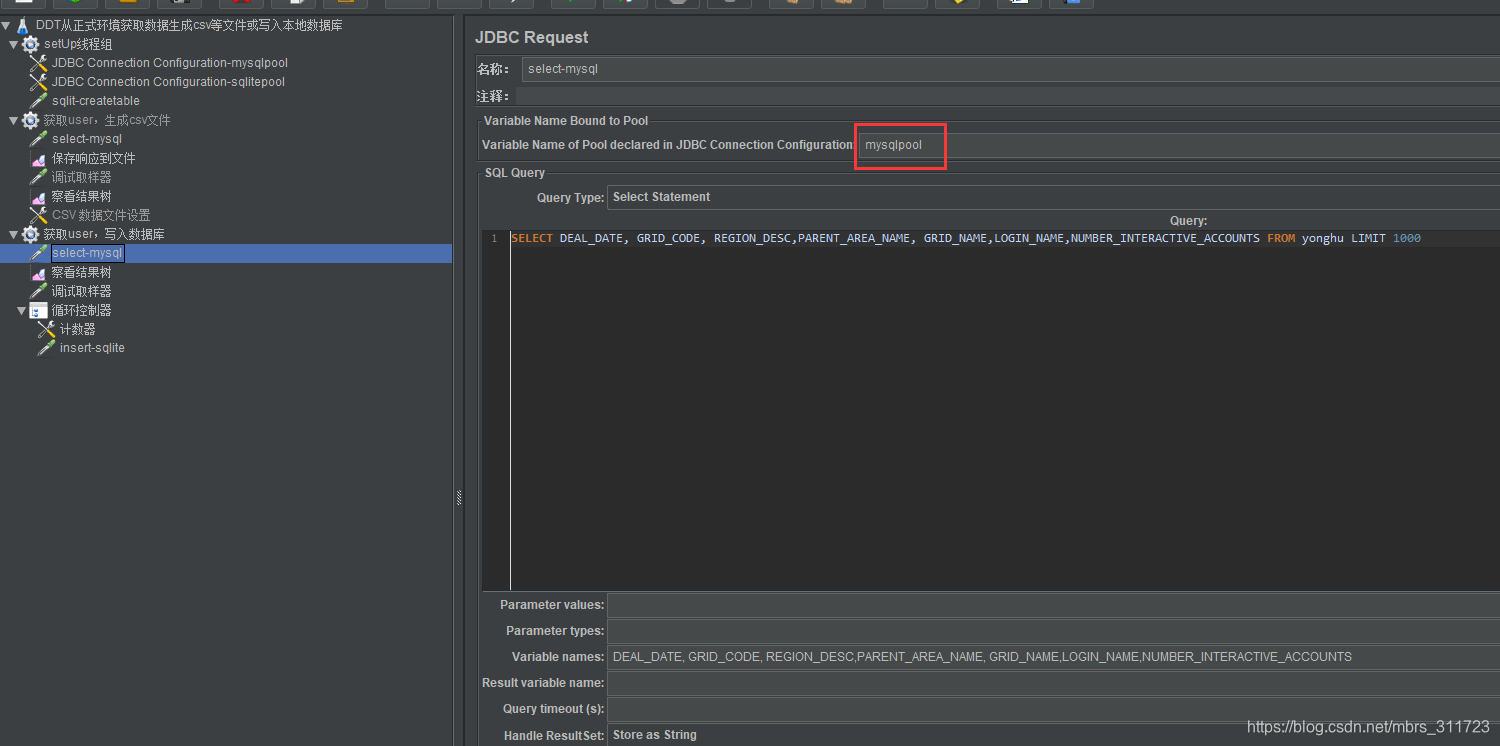1500x746 pixels.
Task: Open the Handle ResultSet dropdown
Action: coord(1053,735)
